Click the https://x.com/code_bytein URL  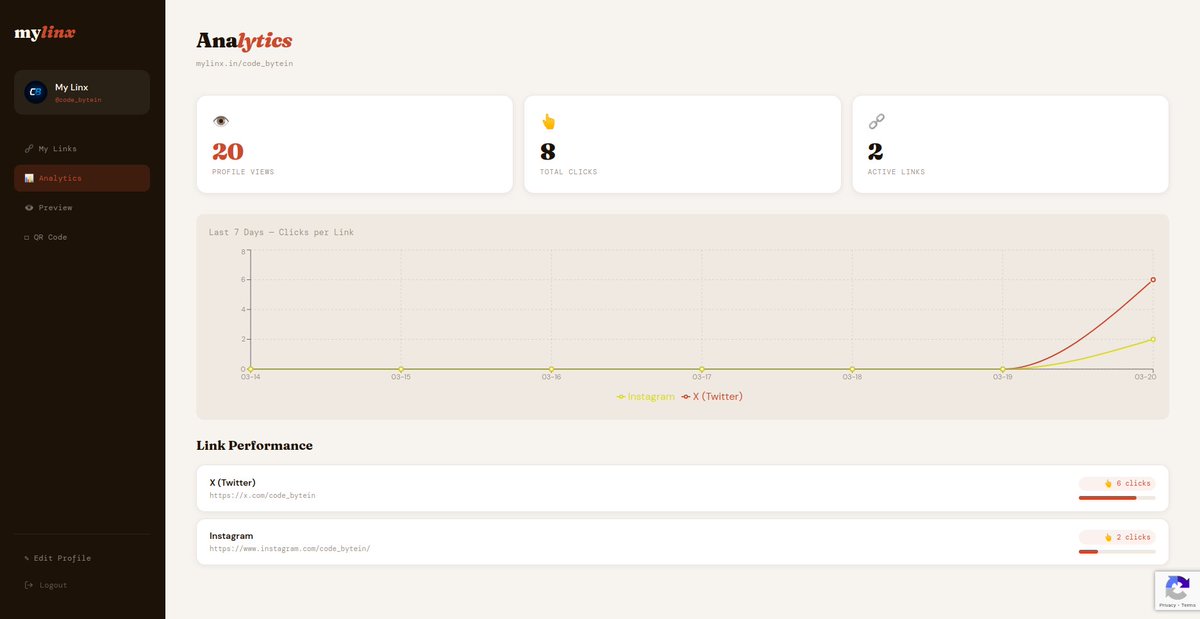pyautogui.click(x=262, y=495)
